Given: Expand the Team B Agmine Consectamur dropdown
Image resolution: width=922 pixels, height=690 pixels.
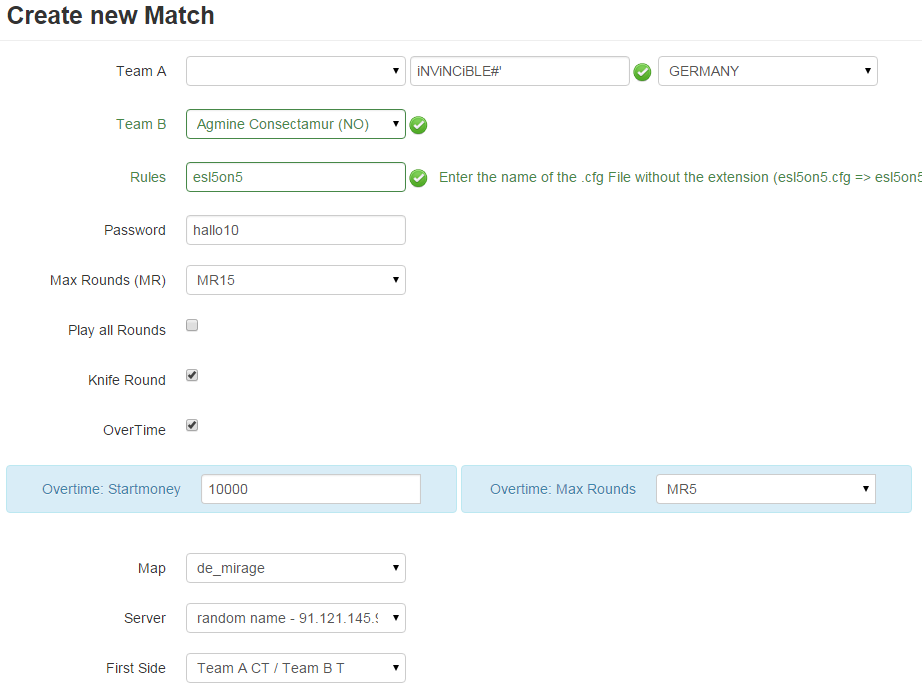Looking at the screenshot, I should click(x=295, y=124).
